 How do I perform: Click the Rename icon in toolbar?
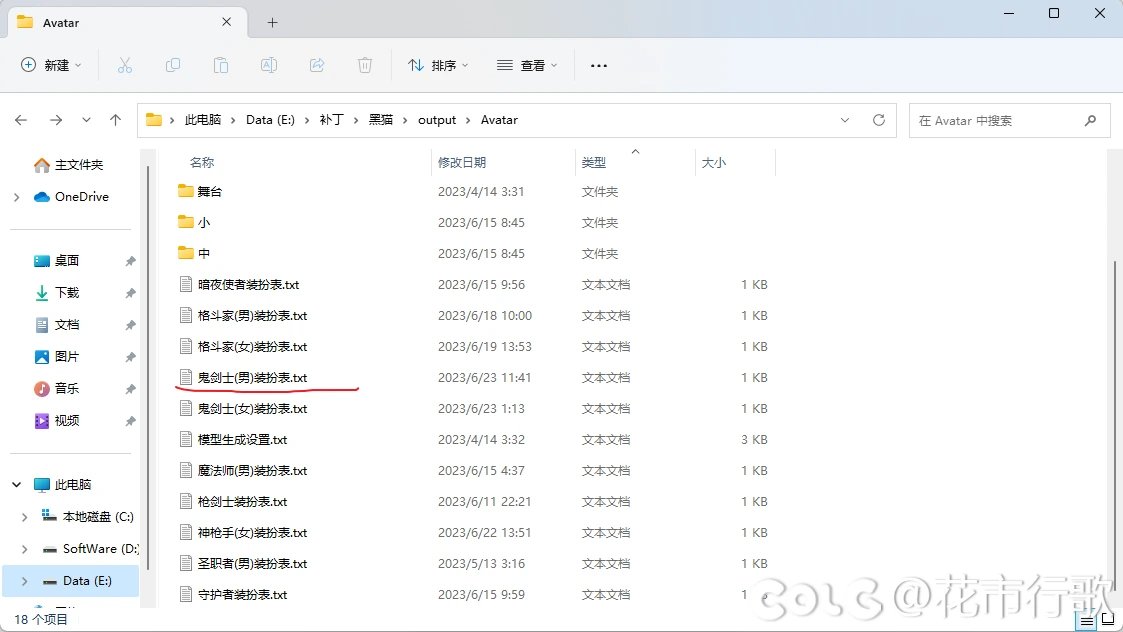click(269, 65)
